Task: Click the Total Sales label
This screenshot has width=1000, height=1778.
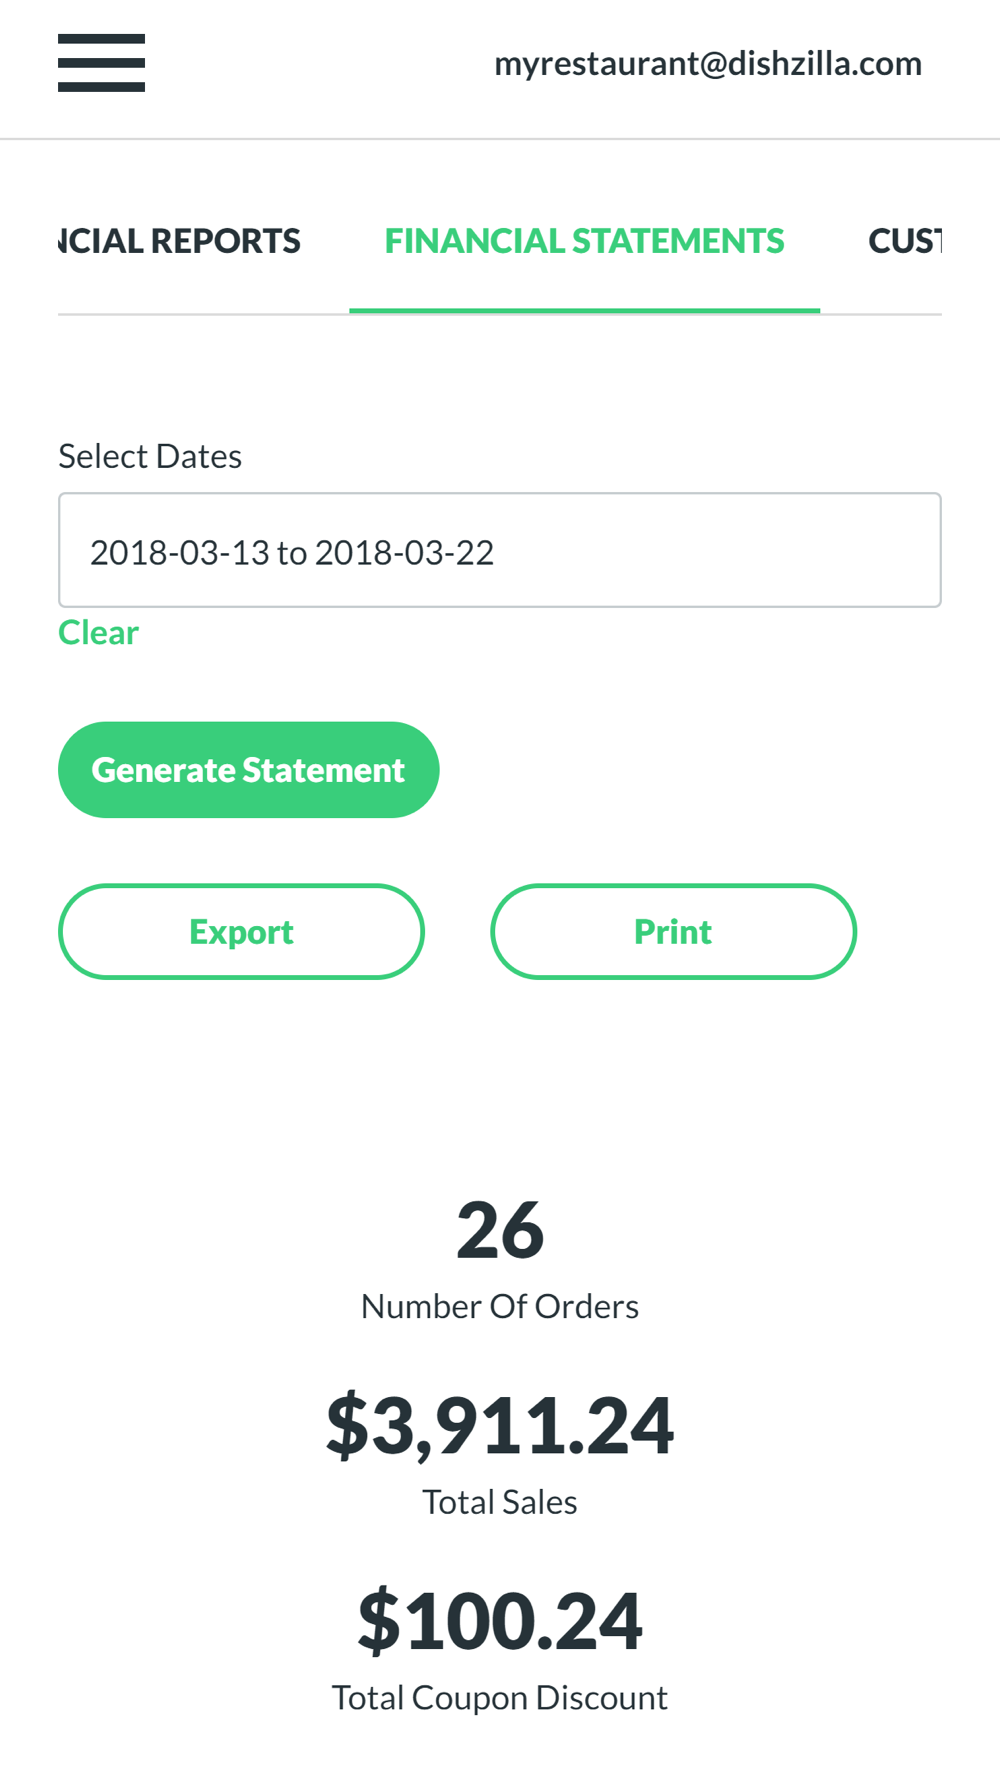Action: click(x=500, y=1502)
